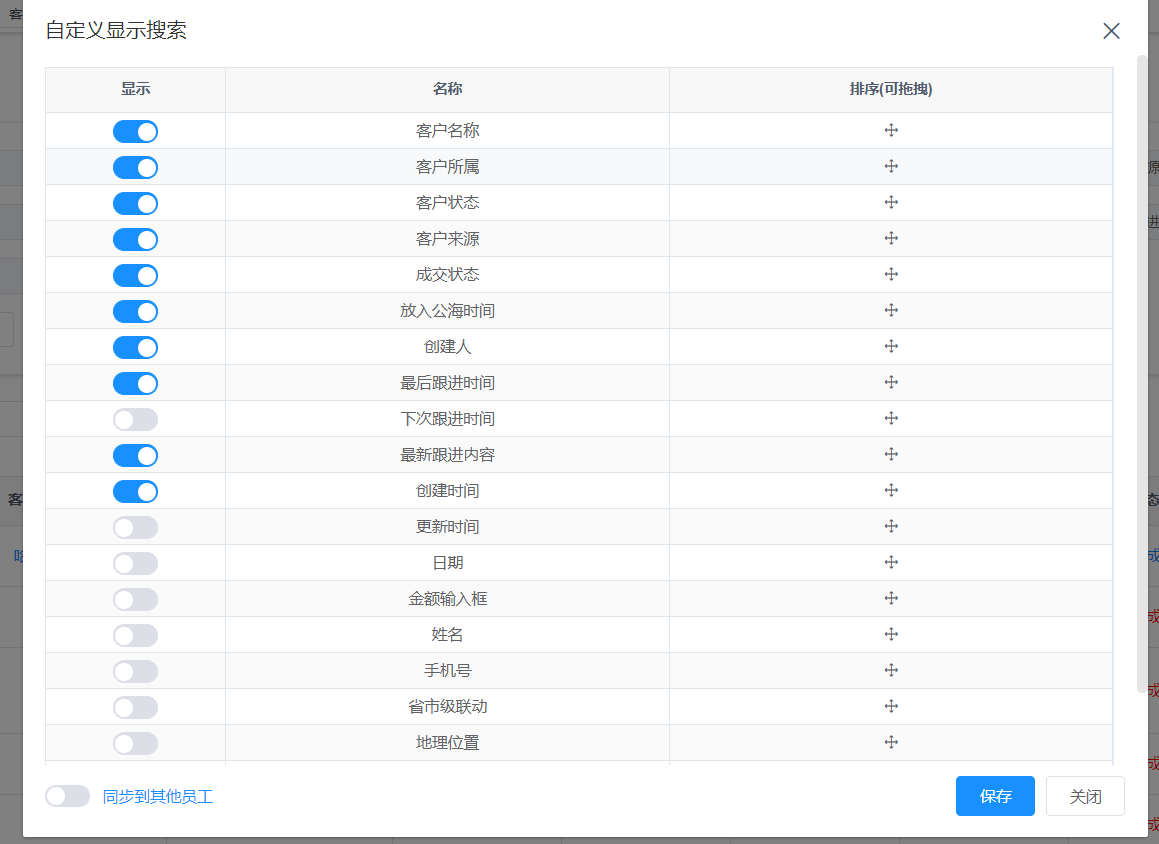The height and width of the screenshot is (844, 1159).
Task: Click the 关闭 button
Action: click(x=1085, y=796)
